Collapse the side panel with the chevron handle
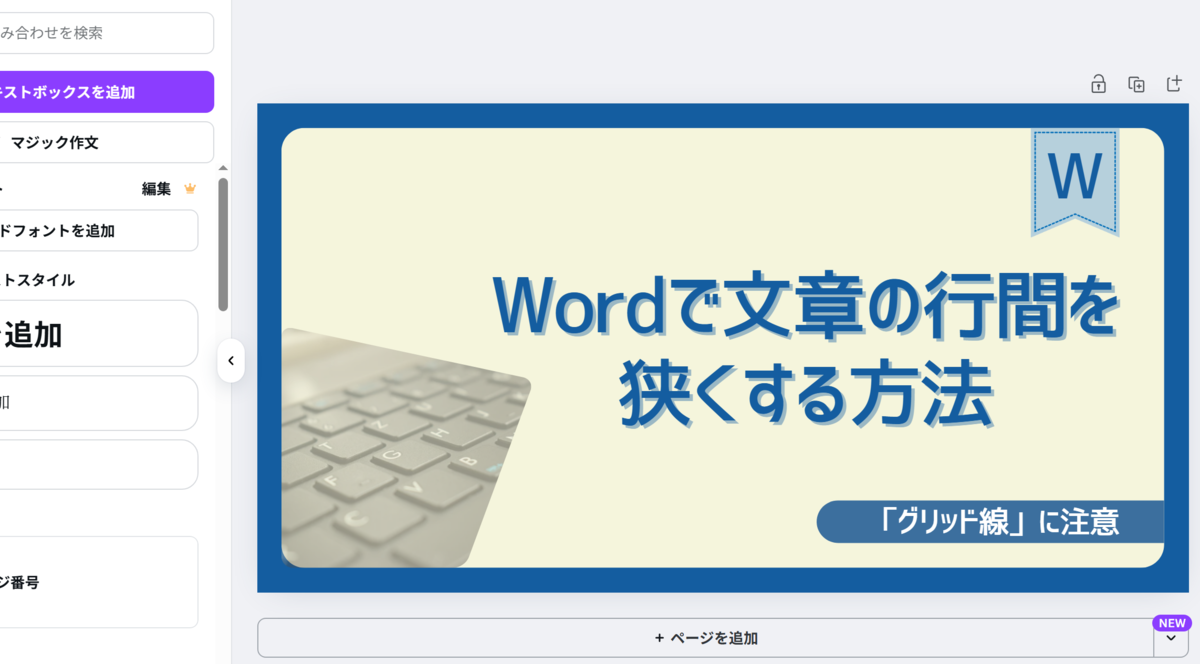 coord(231,361)
